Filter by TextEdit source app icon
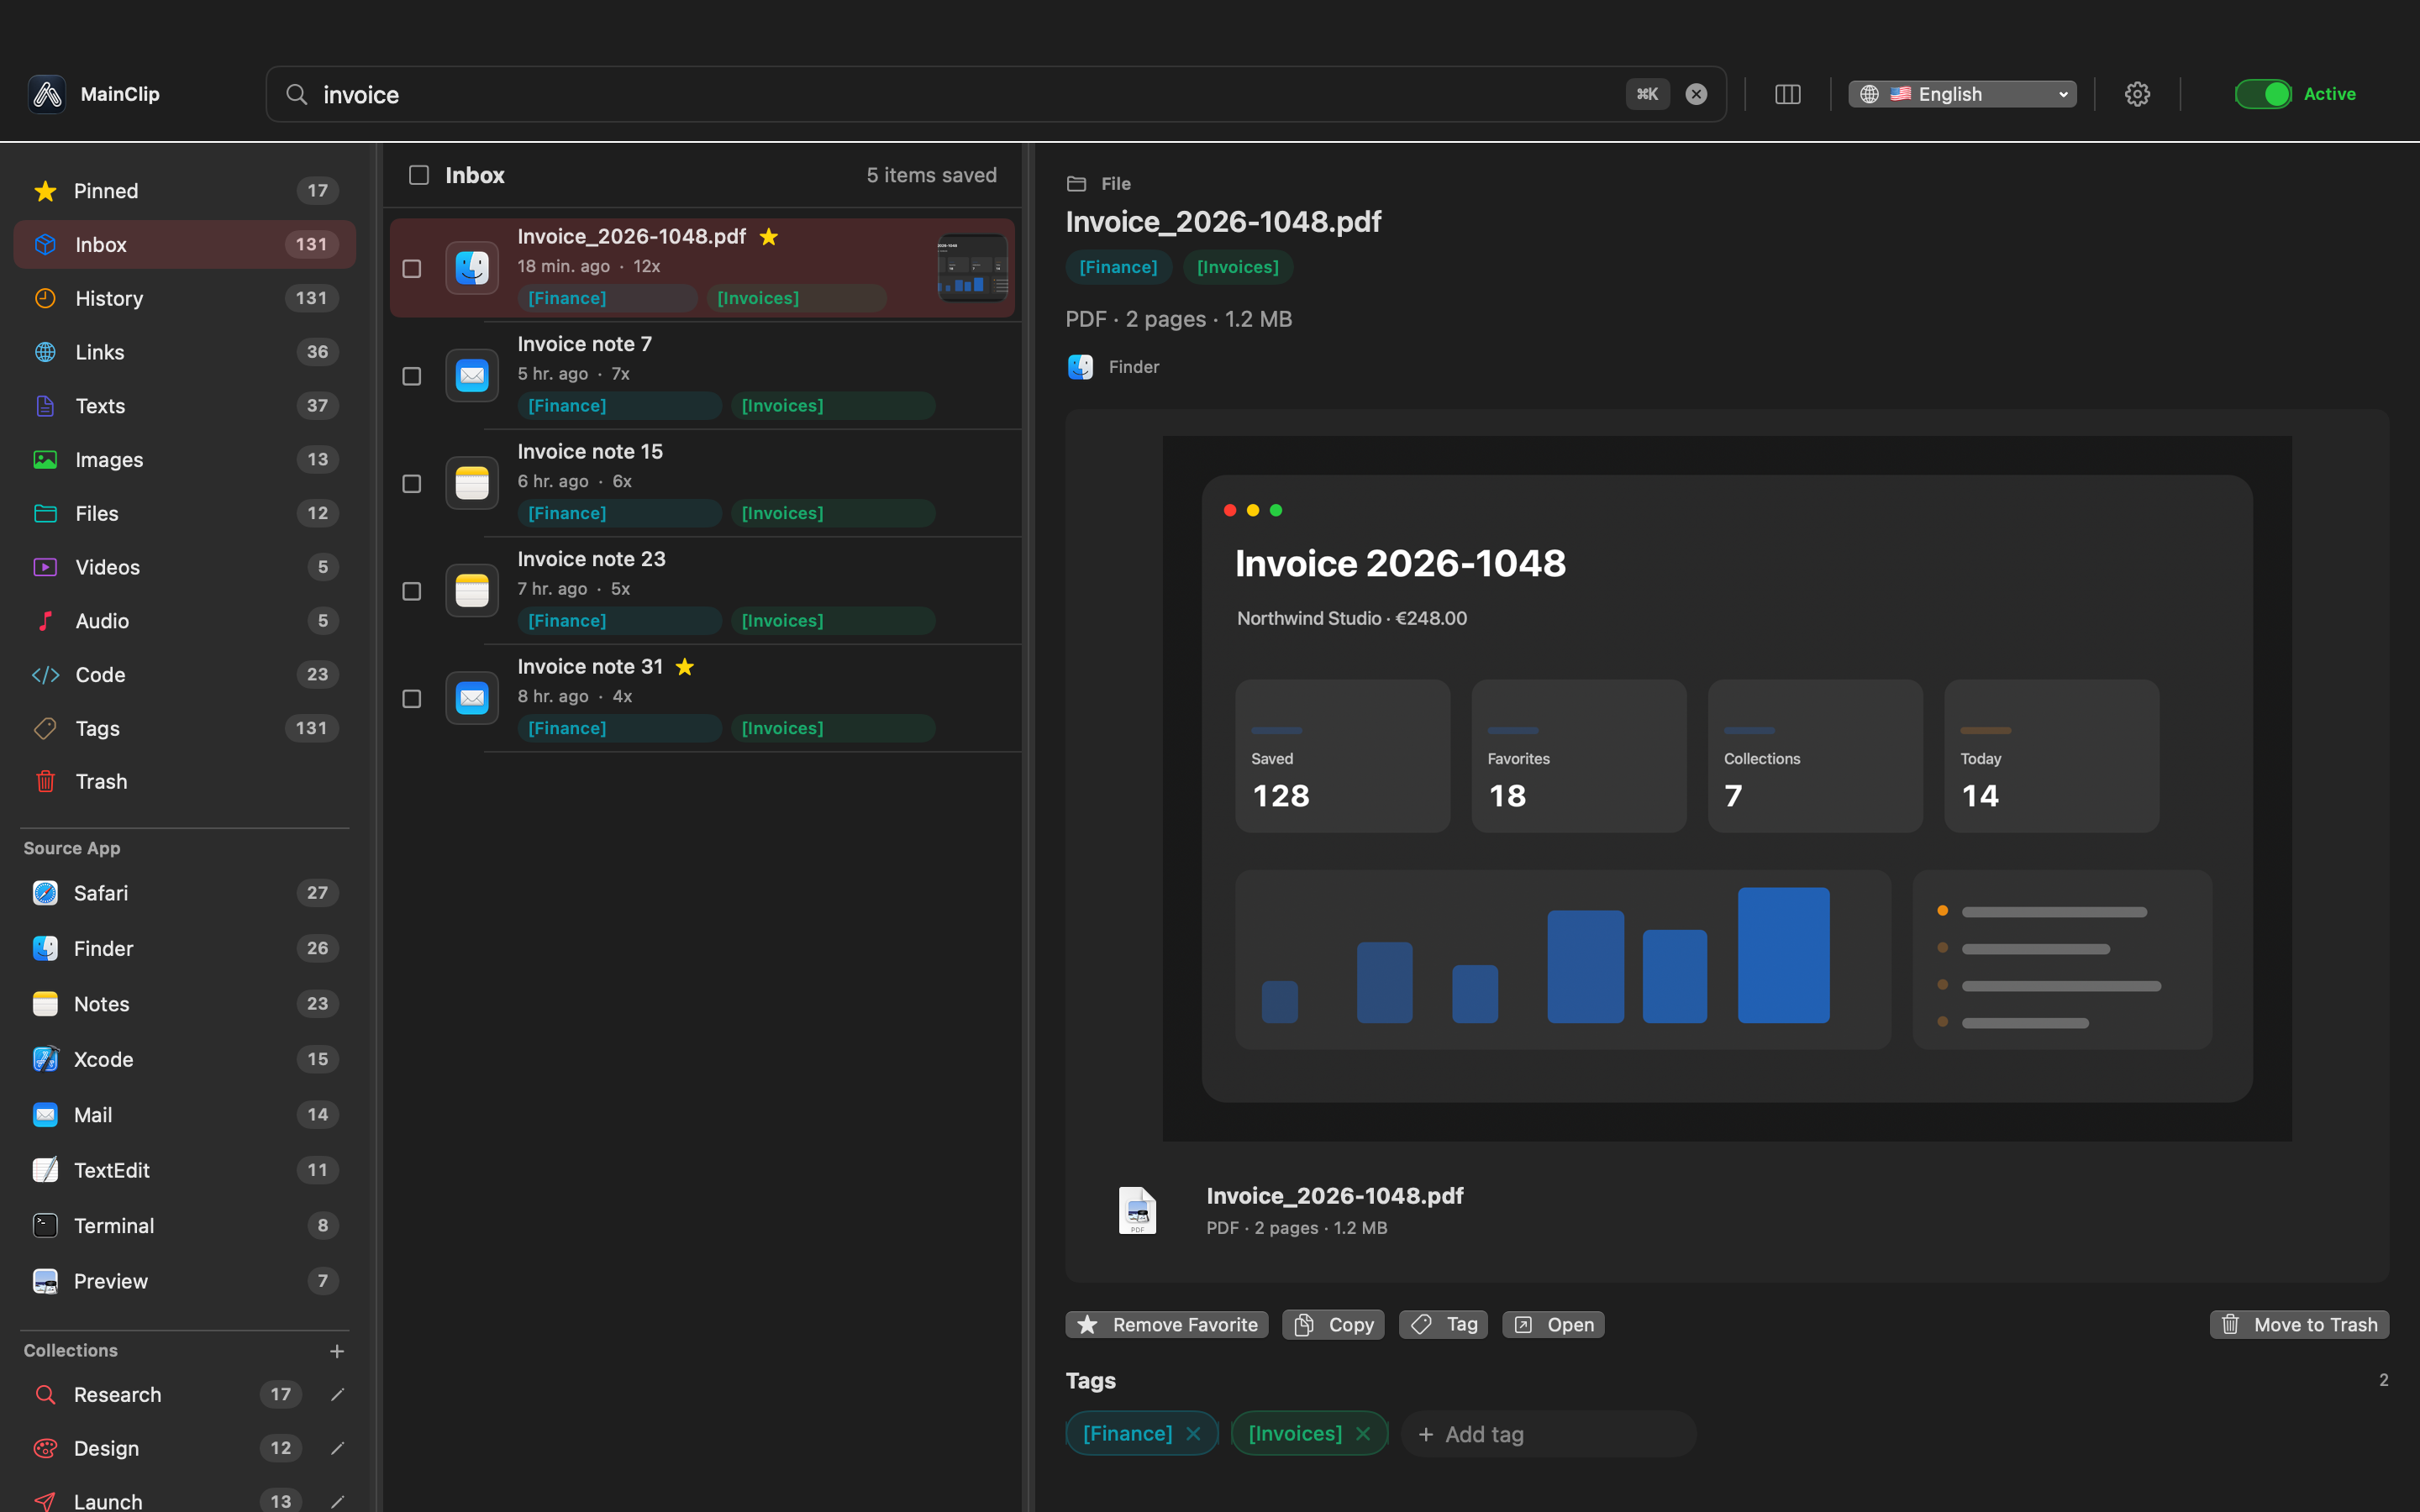The width and height of the screenshot is (2420, 1512). [45, 1170]
